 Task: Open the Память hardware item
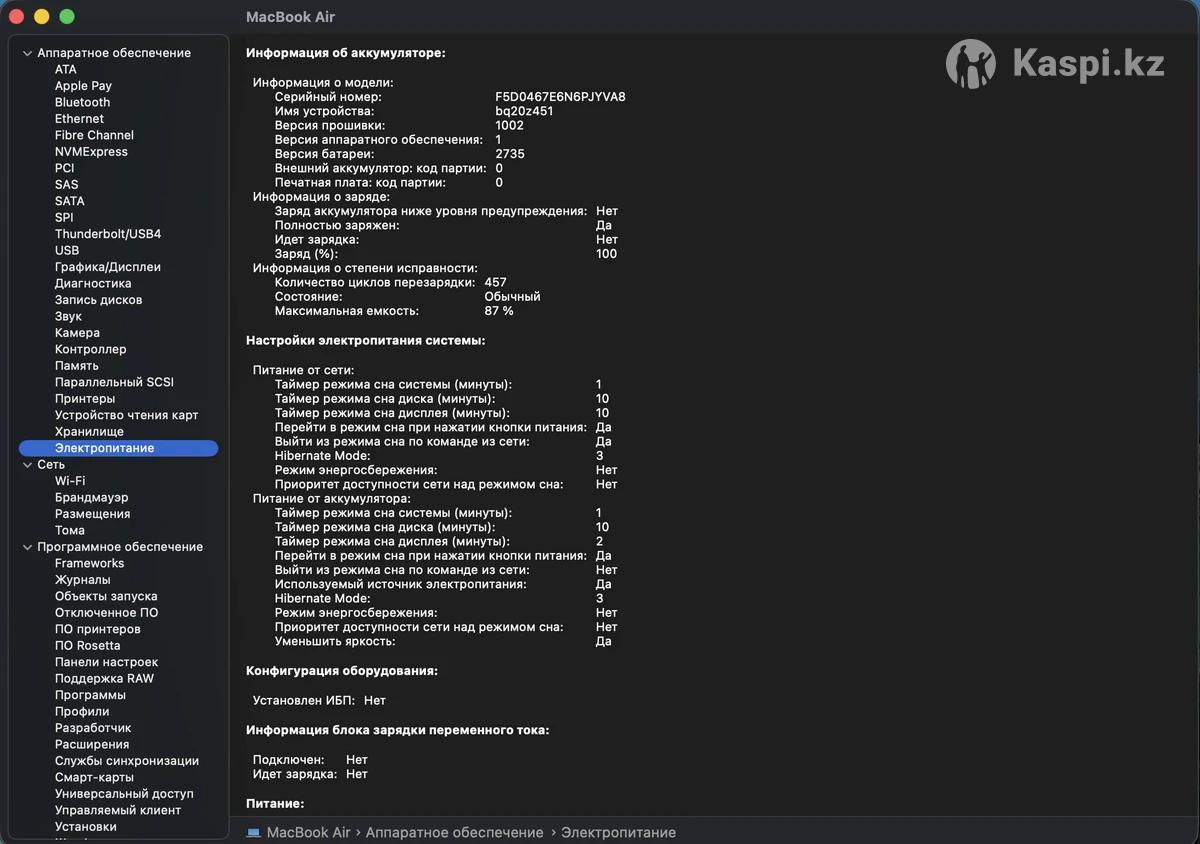point(76,366)
